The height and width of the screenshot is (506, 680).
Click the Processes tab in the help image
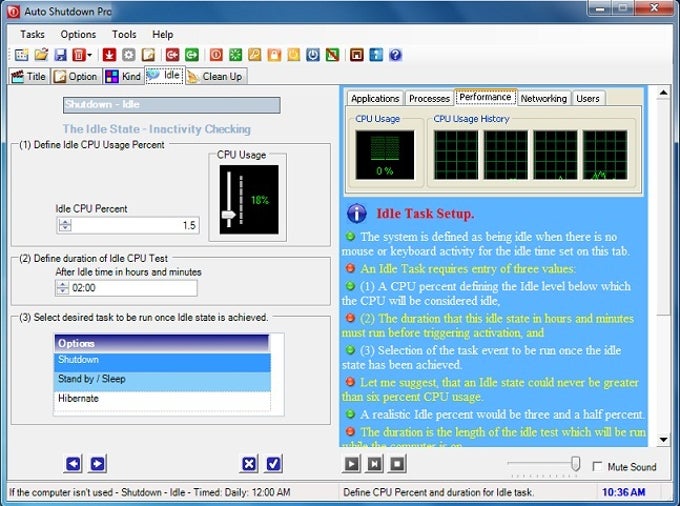[429, 98]
